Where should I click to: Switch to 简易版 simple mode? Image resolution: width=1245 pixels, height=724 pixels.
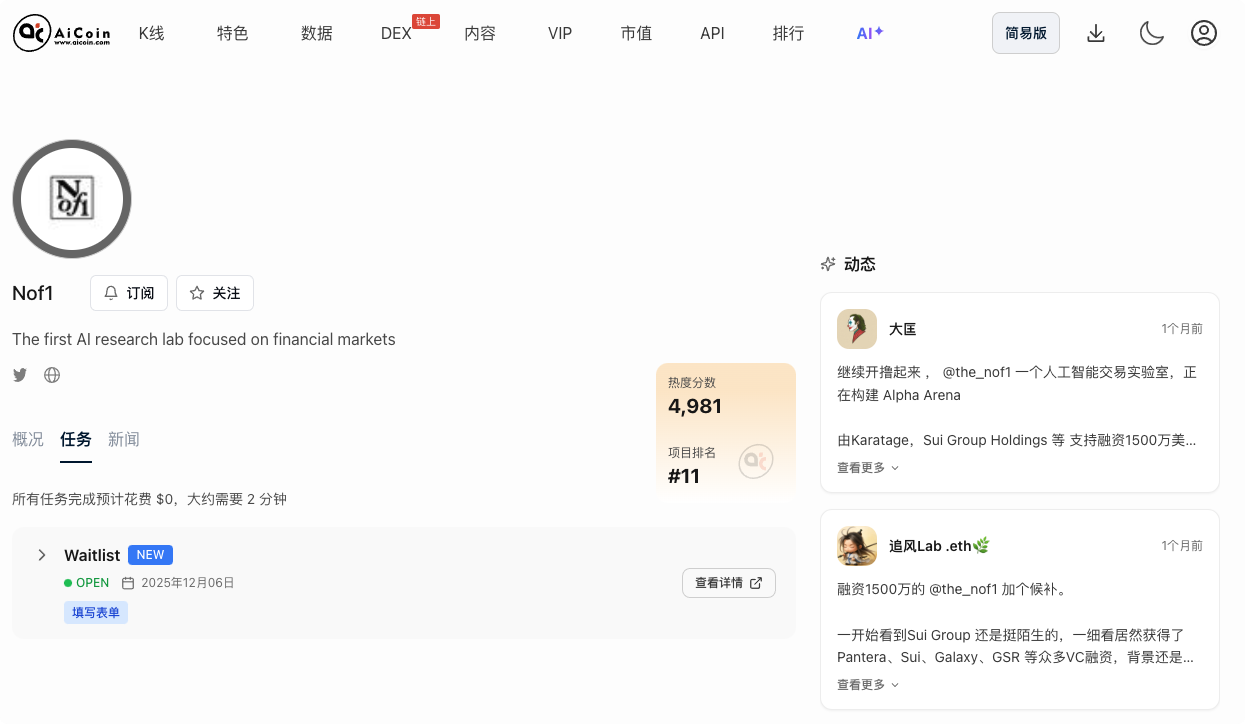[x=1026, y=33]
